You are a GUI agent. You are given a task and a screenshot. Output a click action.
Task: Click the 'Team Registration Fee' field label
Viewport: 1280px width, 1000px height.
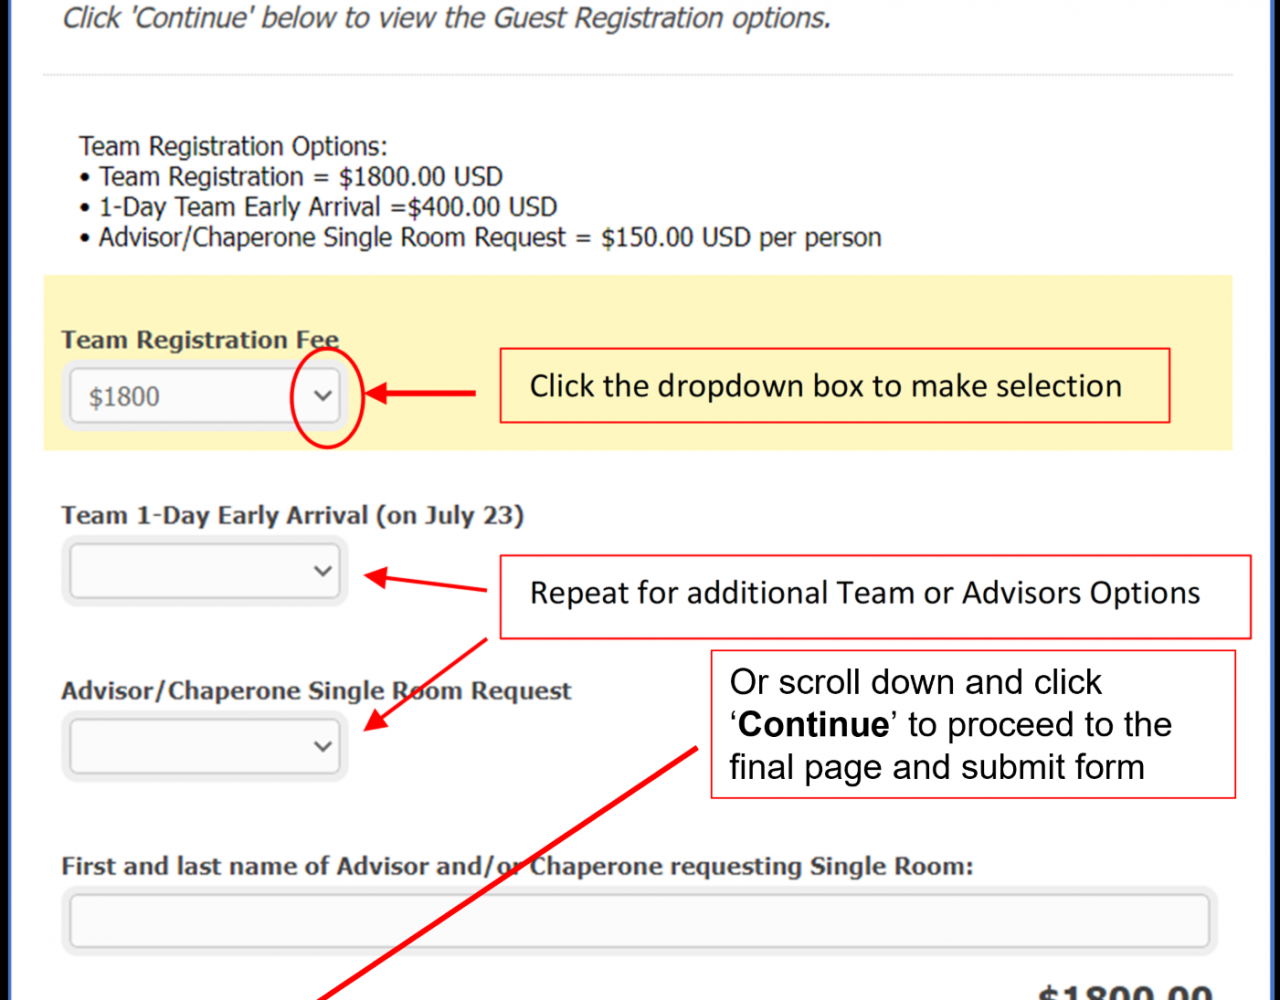(x=200, y=340)
